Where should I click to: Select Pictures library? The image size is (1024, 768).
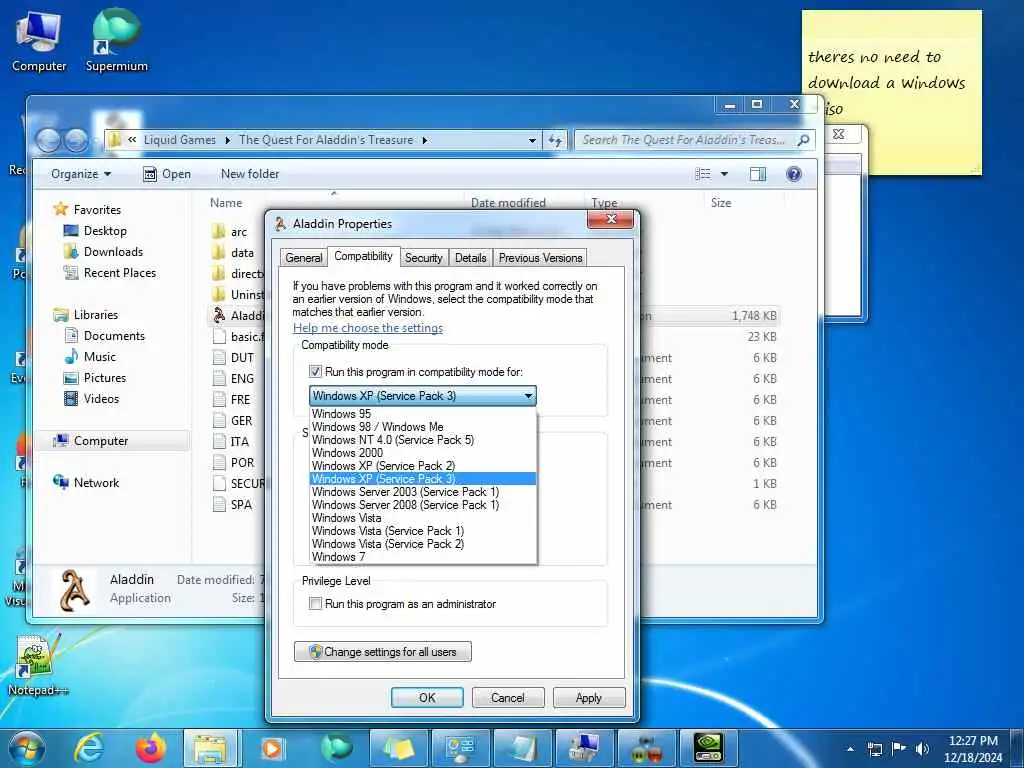pyautogui.click(x=95, y=377)
